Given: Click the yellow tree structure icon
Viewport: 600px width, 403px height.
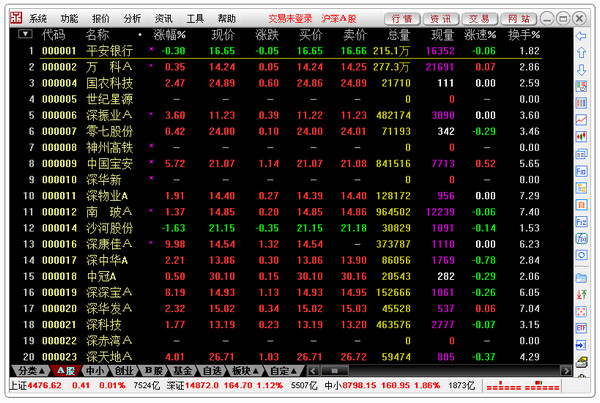Looking at the screenshot, I should [581, 188].
